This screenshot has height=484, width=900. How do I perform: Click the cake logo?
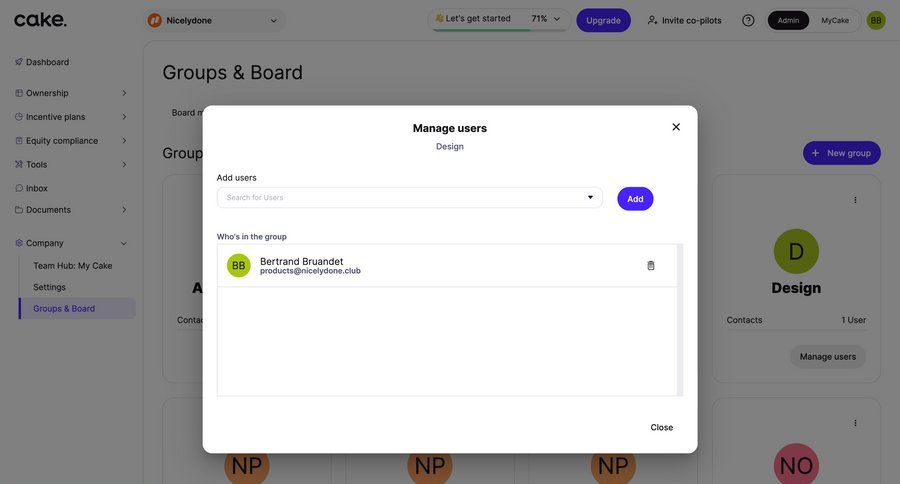(40, 20)
